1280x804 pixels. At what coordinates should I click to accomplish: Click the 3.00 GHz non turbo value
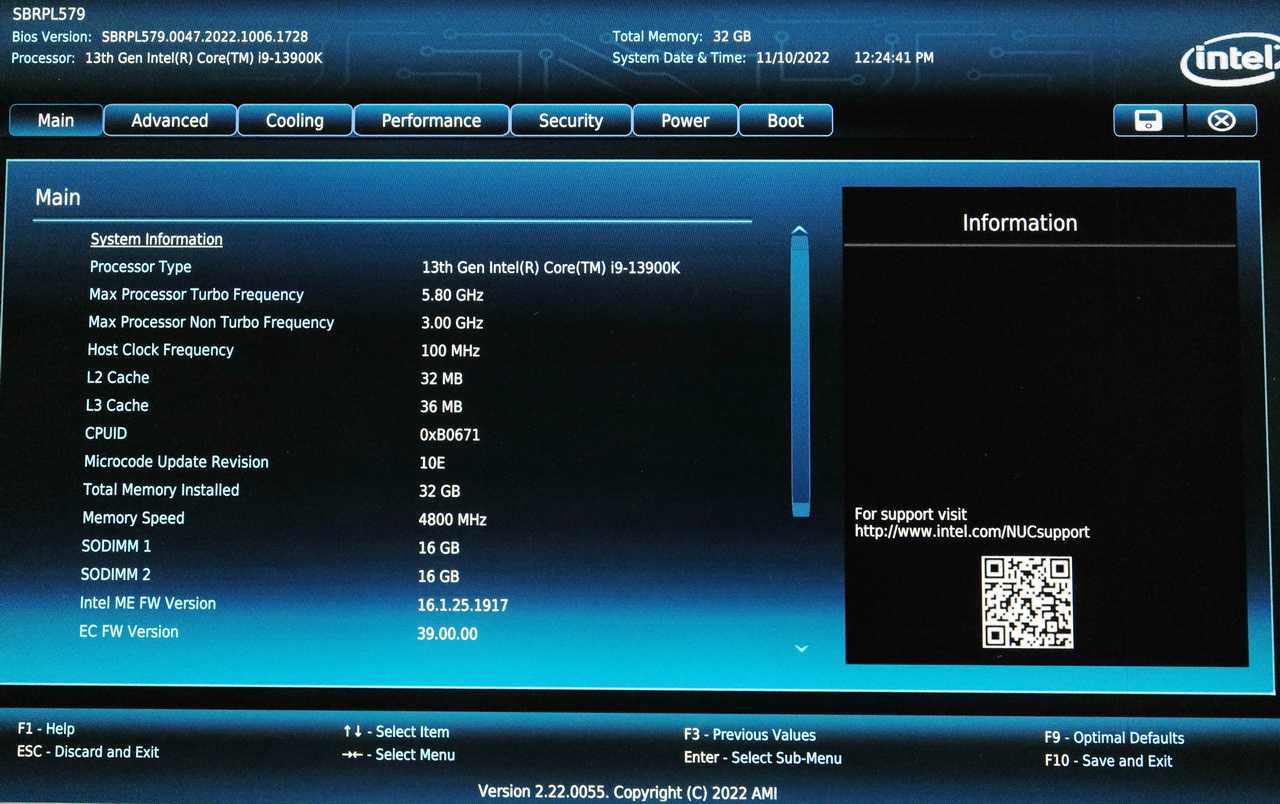pyautogui.click(x=452, y=323)
